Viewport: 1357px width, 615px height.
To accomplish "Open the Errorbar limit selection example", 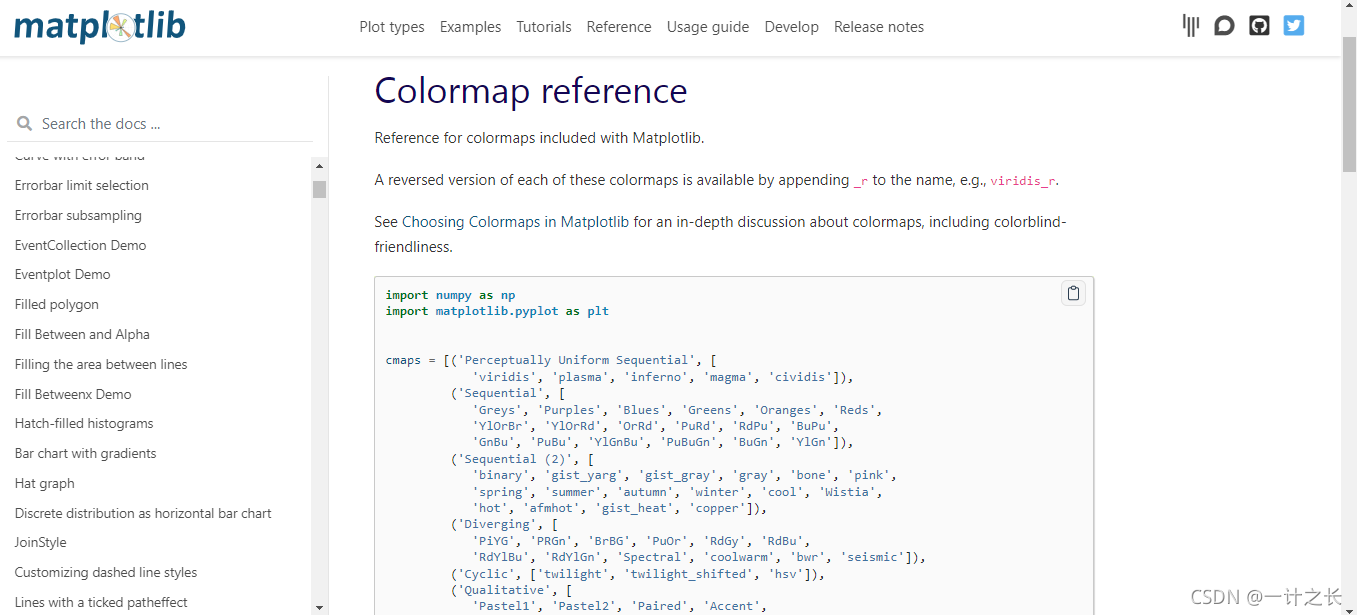I will (82, 185).
